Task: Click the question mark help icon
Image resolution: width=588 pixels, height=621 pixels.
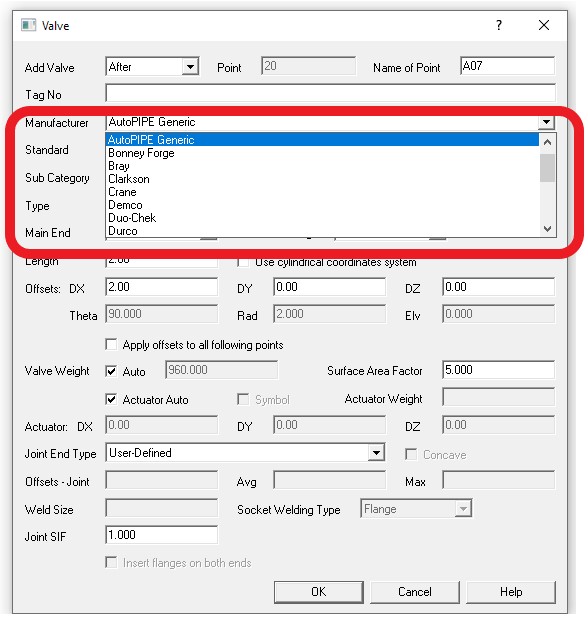Action: tap(499, 25)
